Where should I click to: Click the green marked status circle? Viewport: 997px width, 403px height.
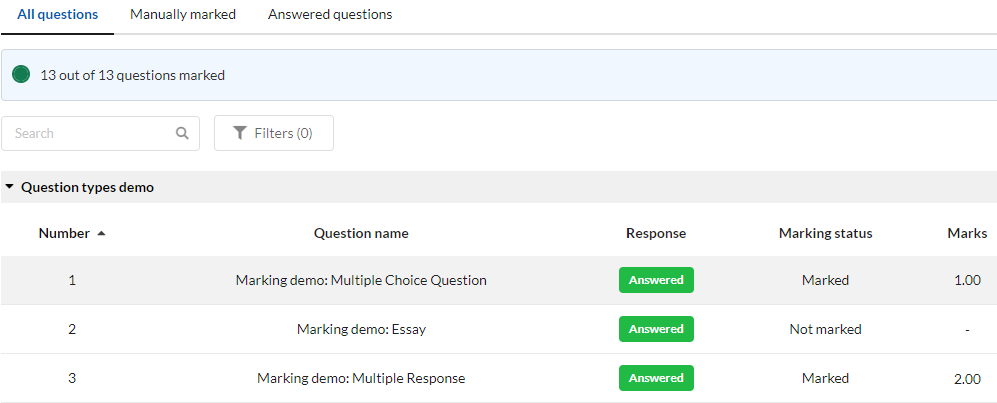(21, 75)
